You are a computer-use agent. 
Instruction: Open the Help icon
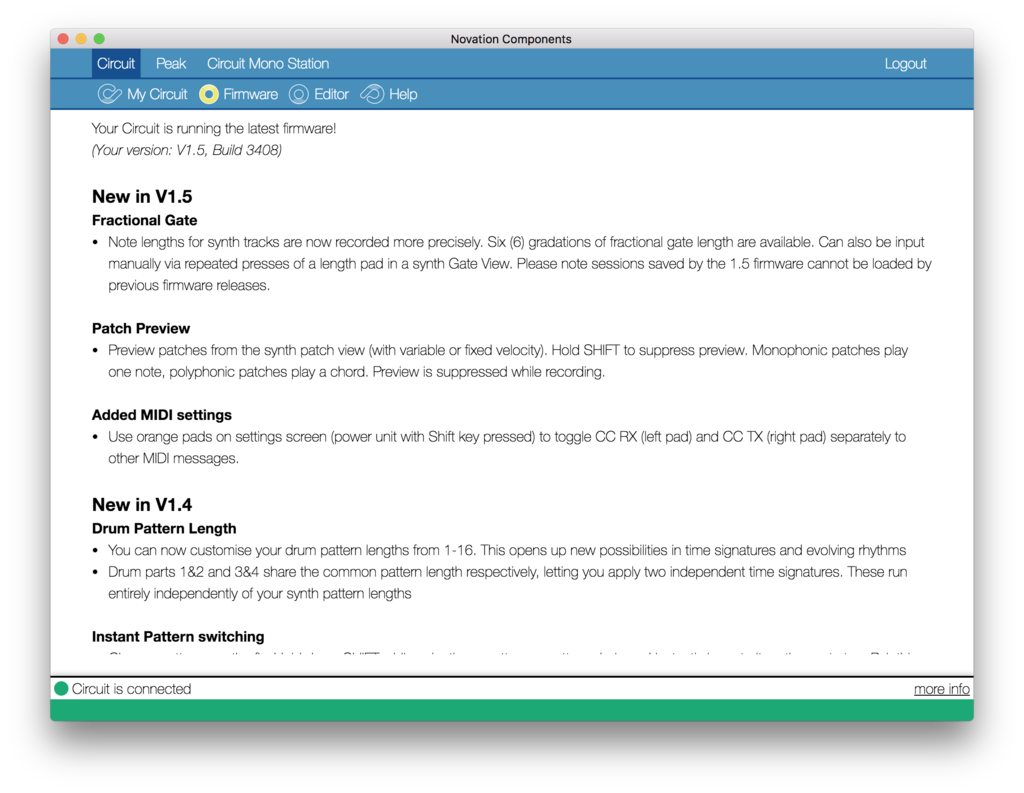coord(372,94)
